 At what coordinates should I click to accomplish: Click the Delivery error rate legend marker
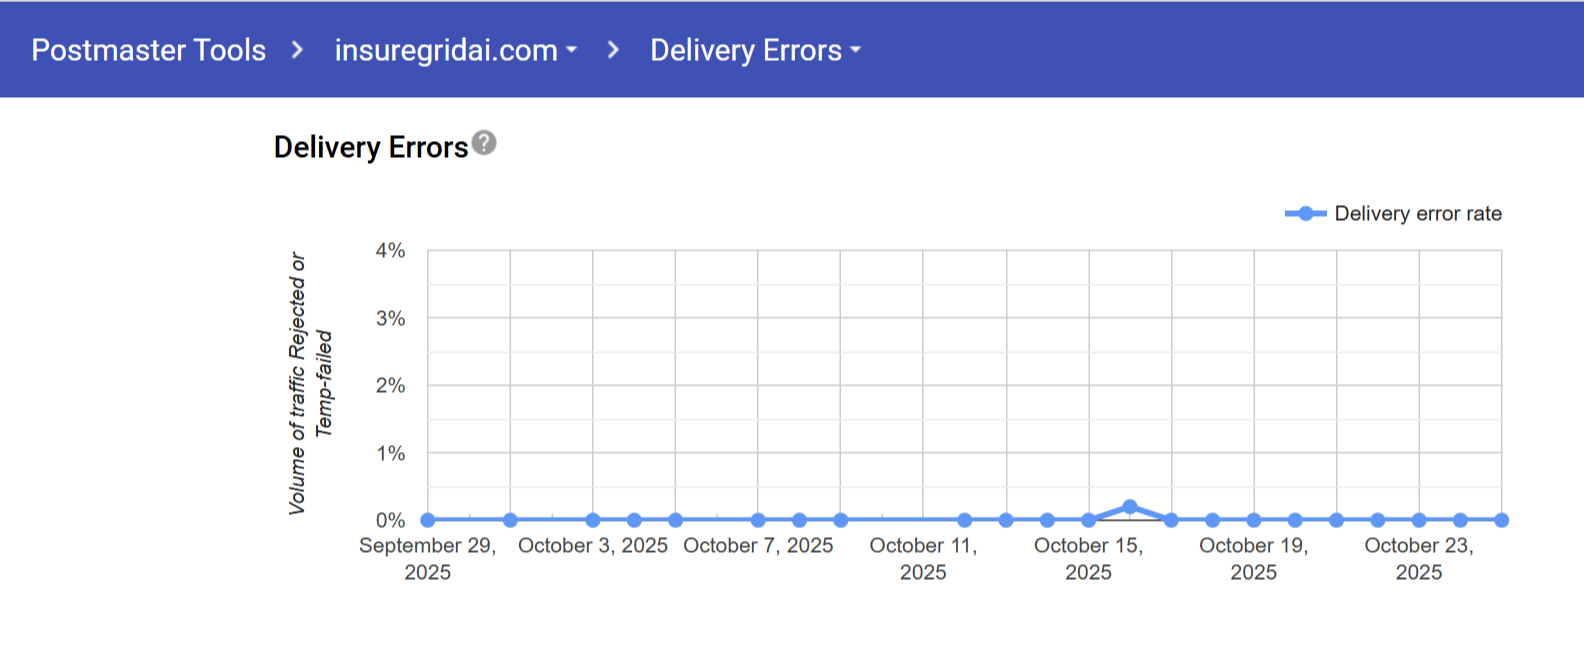coord(1305,214)
